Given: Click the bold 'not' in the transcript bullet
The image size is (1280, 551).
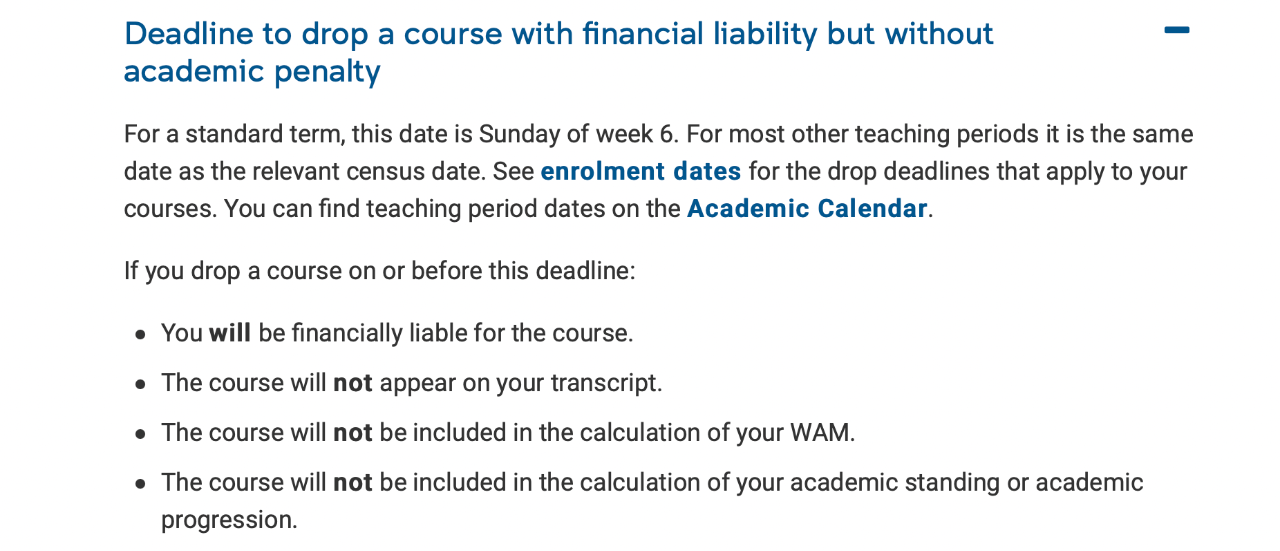Looking at the screenshot, I should [x=353, y=383].
